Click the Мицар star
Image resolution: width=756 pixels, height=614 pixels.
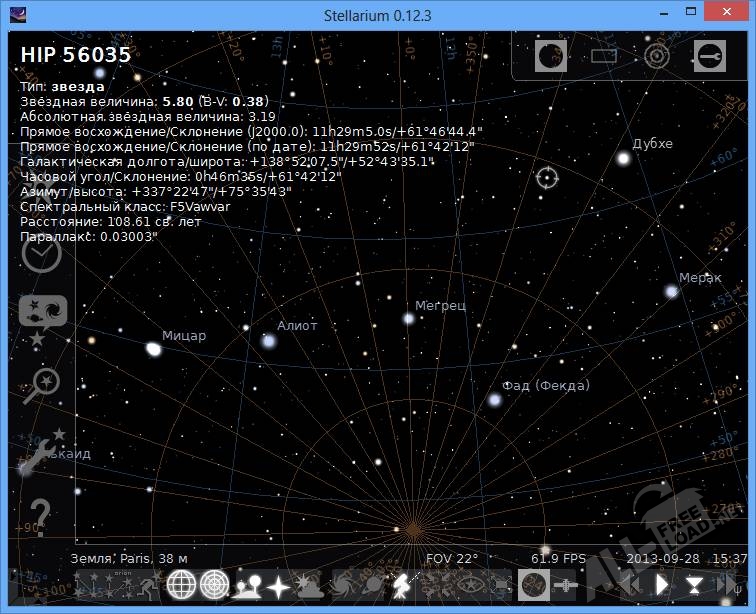153,349
